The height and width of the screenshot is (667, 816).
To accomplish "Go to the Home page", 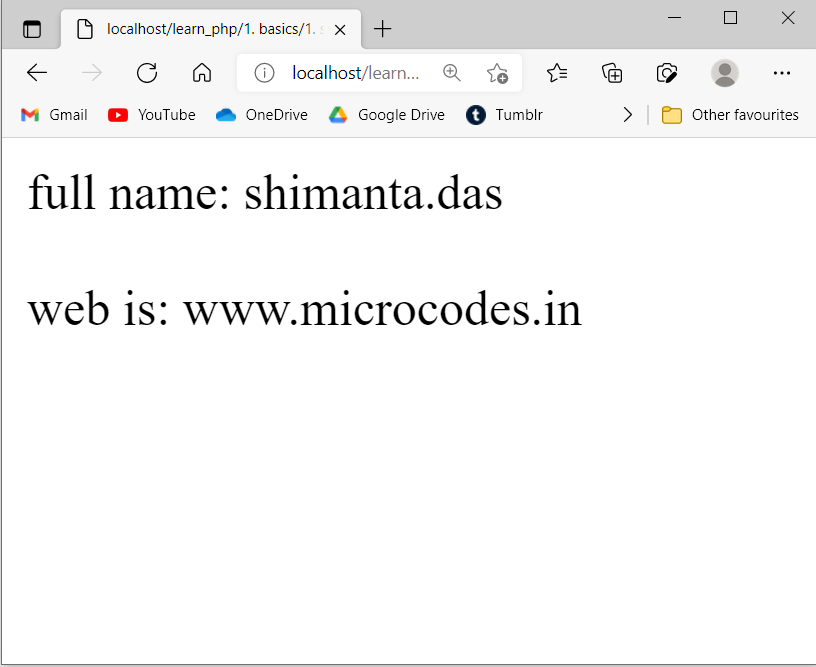I will pos(202,73).
